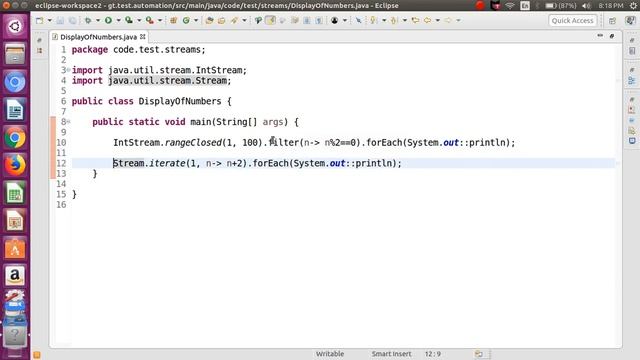The height and width of the screenshot is (360, 640).
Task: Launch Google Chrome from the dock
Action: [x=15, y=138]
